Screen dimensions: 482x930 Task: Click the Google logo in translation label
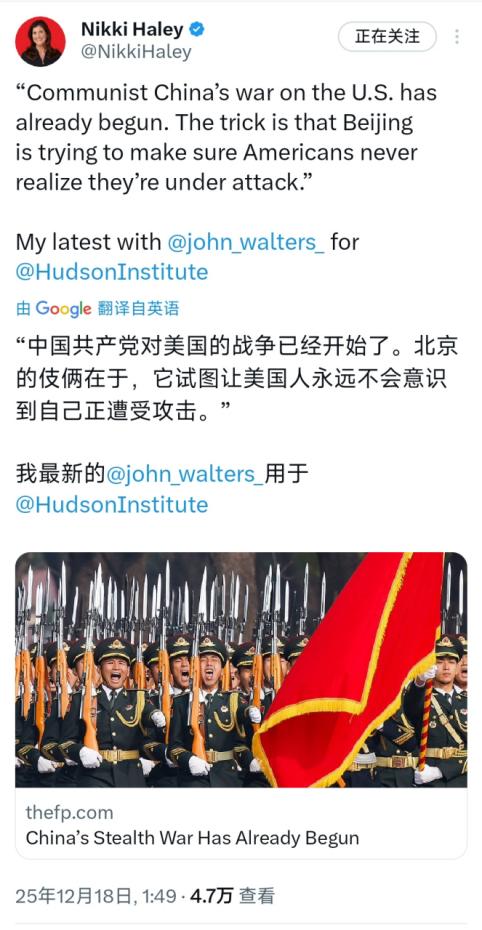point(63,308)
